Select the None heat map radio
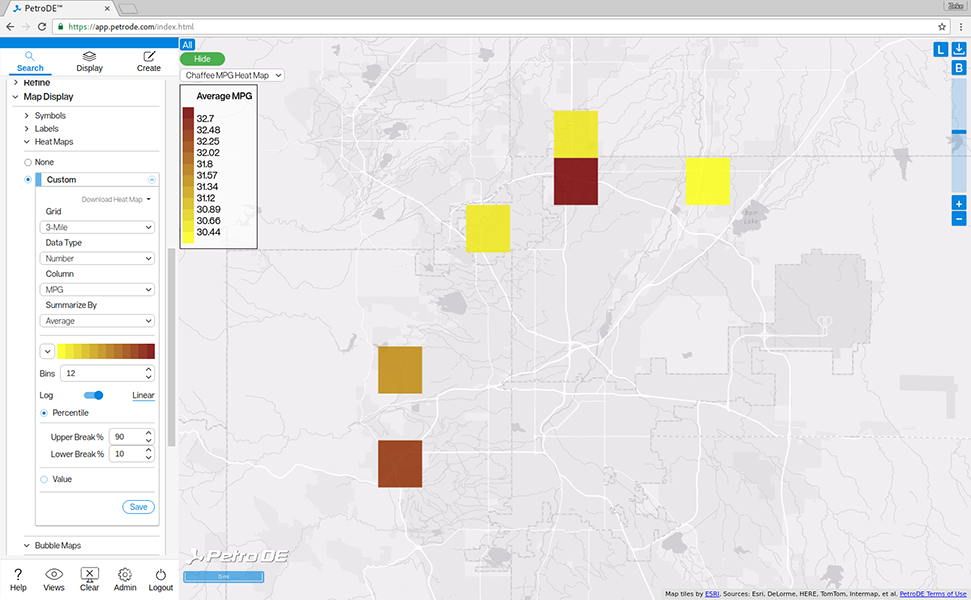Image resolution: width=971 pixels, height=600 pixels. 28,162
